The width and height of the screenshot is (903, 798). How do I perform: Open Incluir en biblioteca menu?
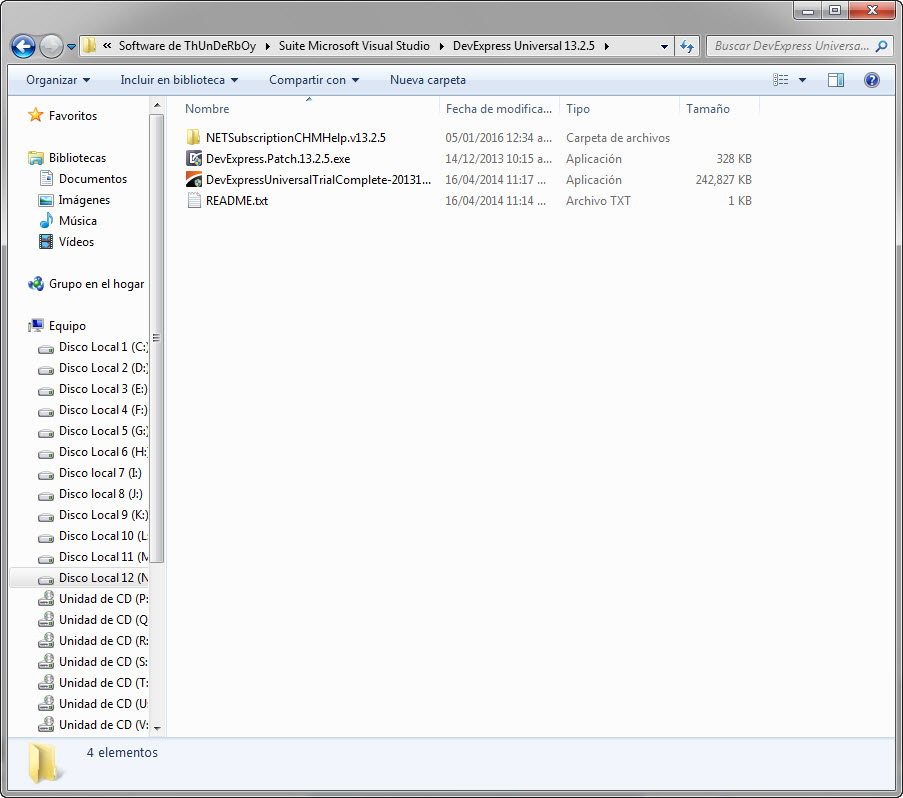click(x=179, y=80)
